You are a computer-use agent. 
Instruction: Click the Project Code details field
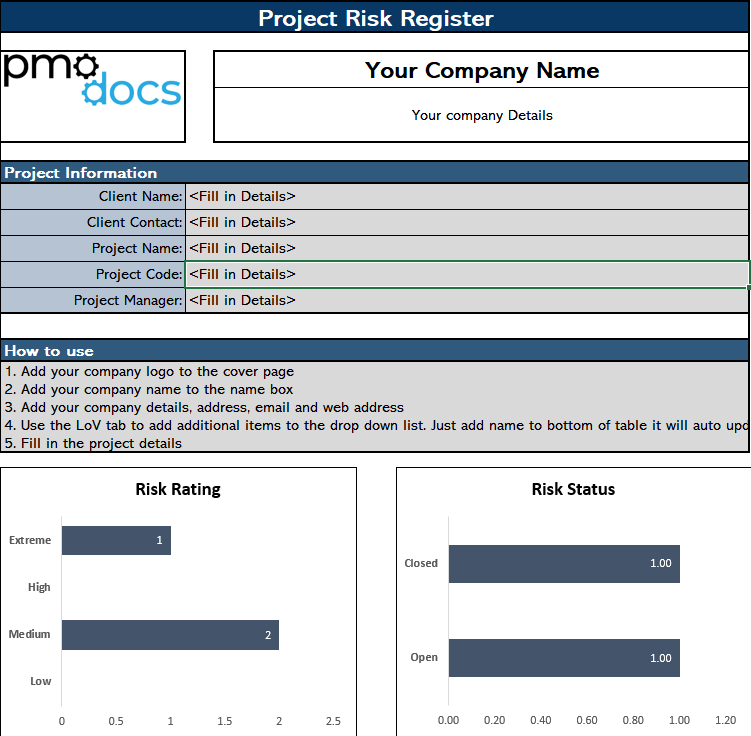[x=467, y=274]
